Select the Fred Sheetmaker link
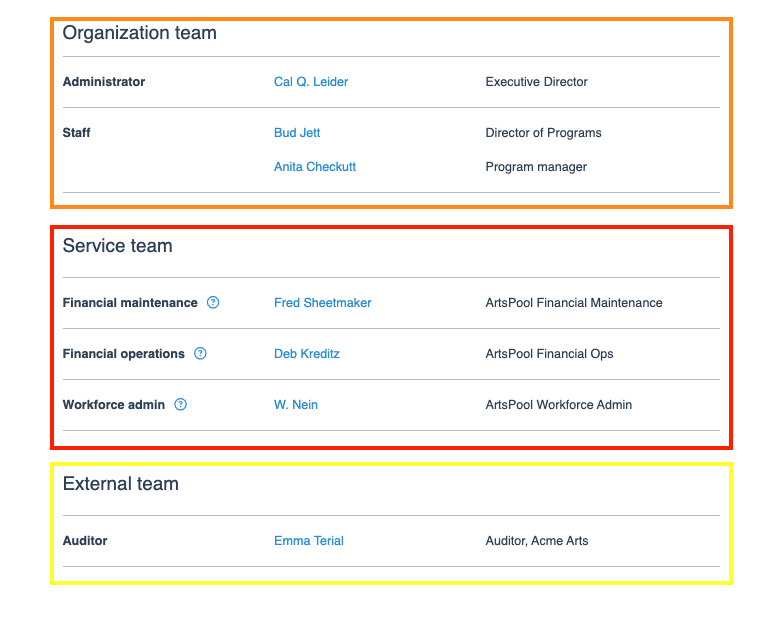 [x=322, y=303]
